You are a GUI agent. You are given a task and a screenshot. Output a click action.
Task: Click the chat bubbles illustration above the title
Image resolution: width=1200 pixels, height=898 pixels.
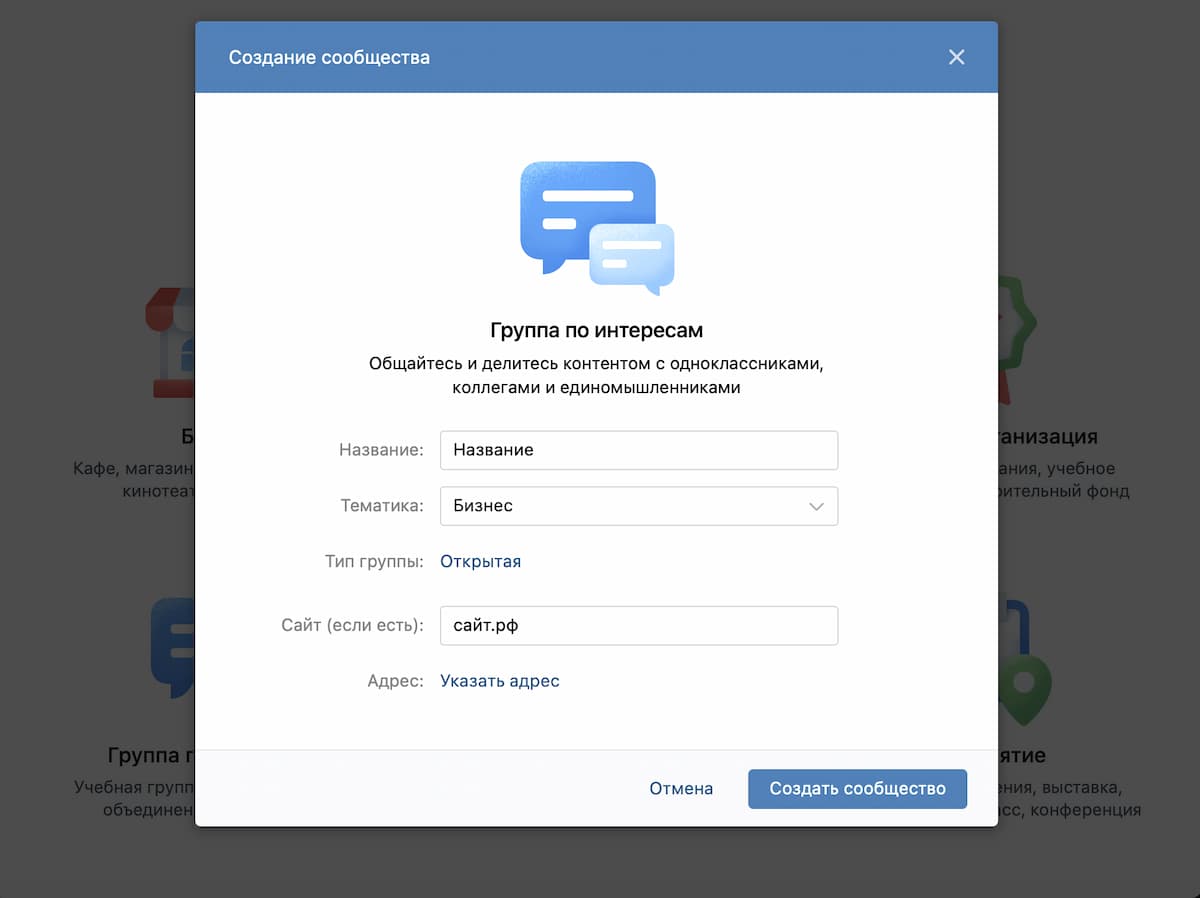coord(597,225)
